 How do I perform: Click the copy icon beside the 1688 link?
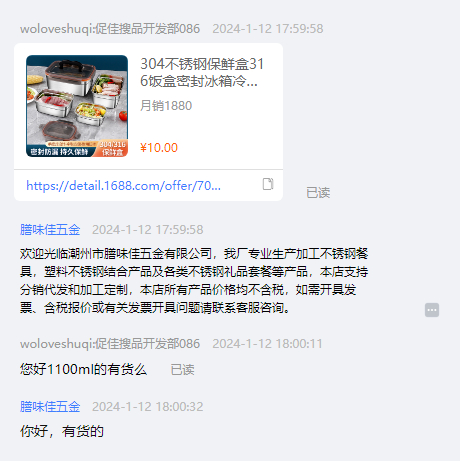point(268,184)
